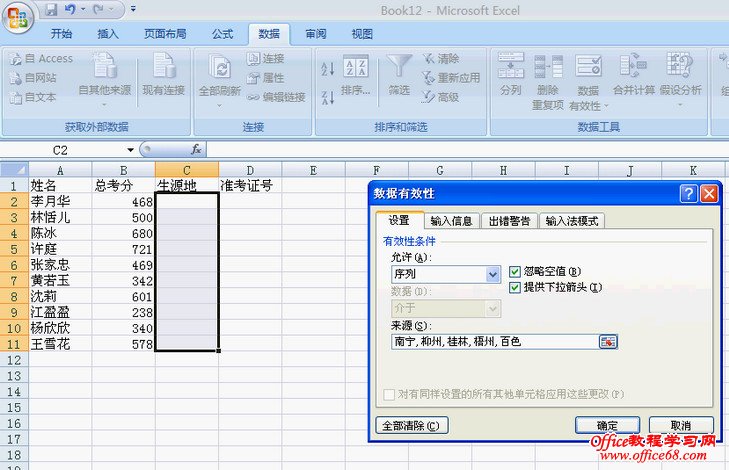Screen dimensions: 729x470
Task: Open 自其他来源 data sources menu
Action: click(105, 79)
